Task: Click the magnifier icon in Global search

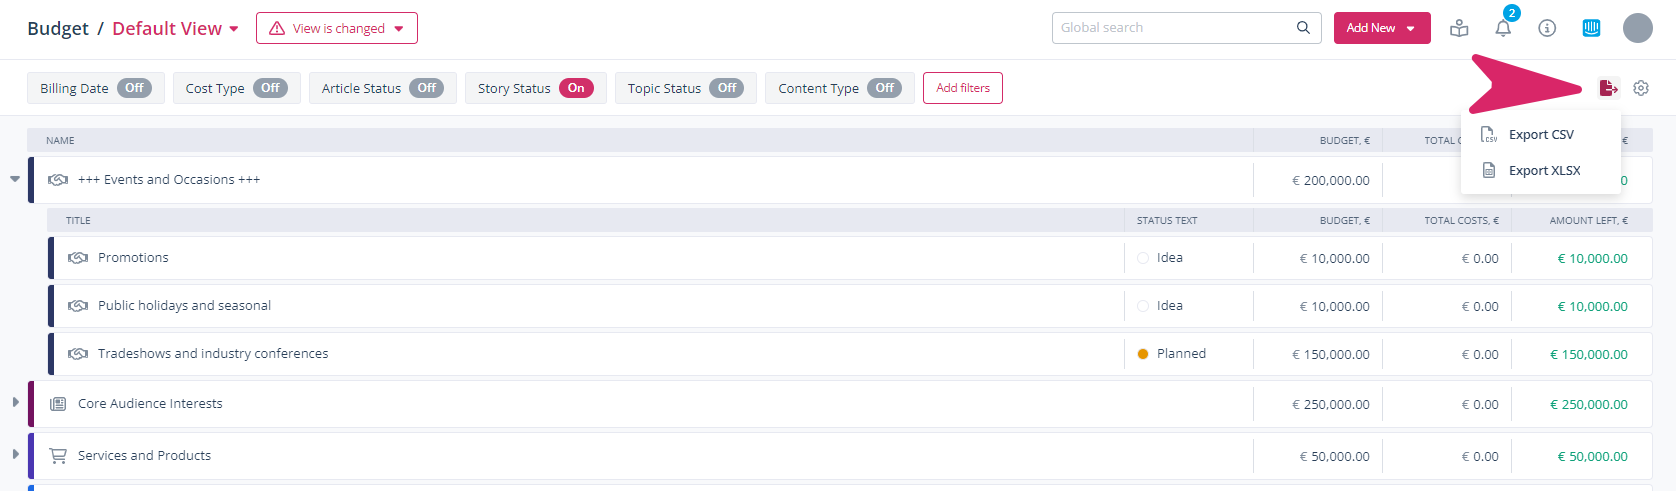Action: click(x=1303, y=28)
